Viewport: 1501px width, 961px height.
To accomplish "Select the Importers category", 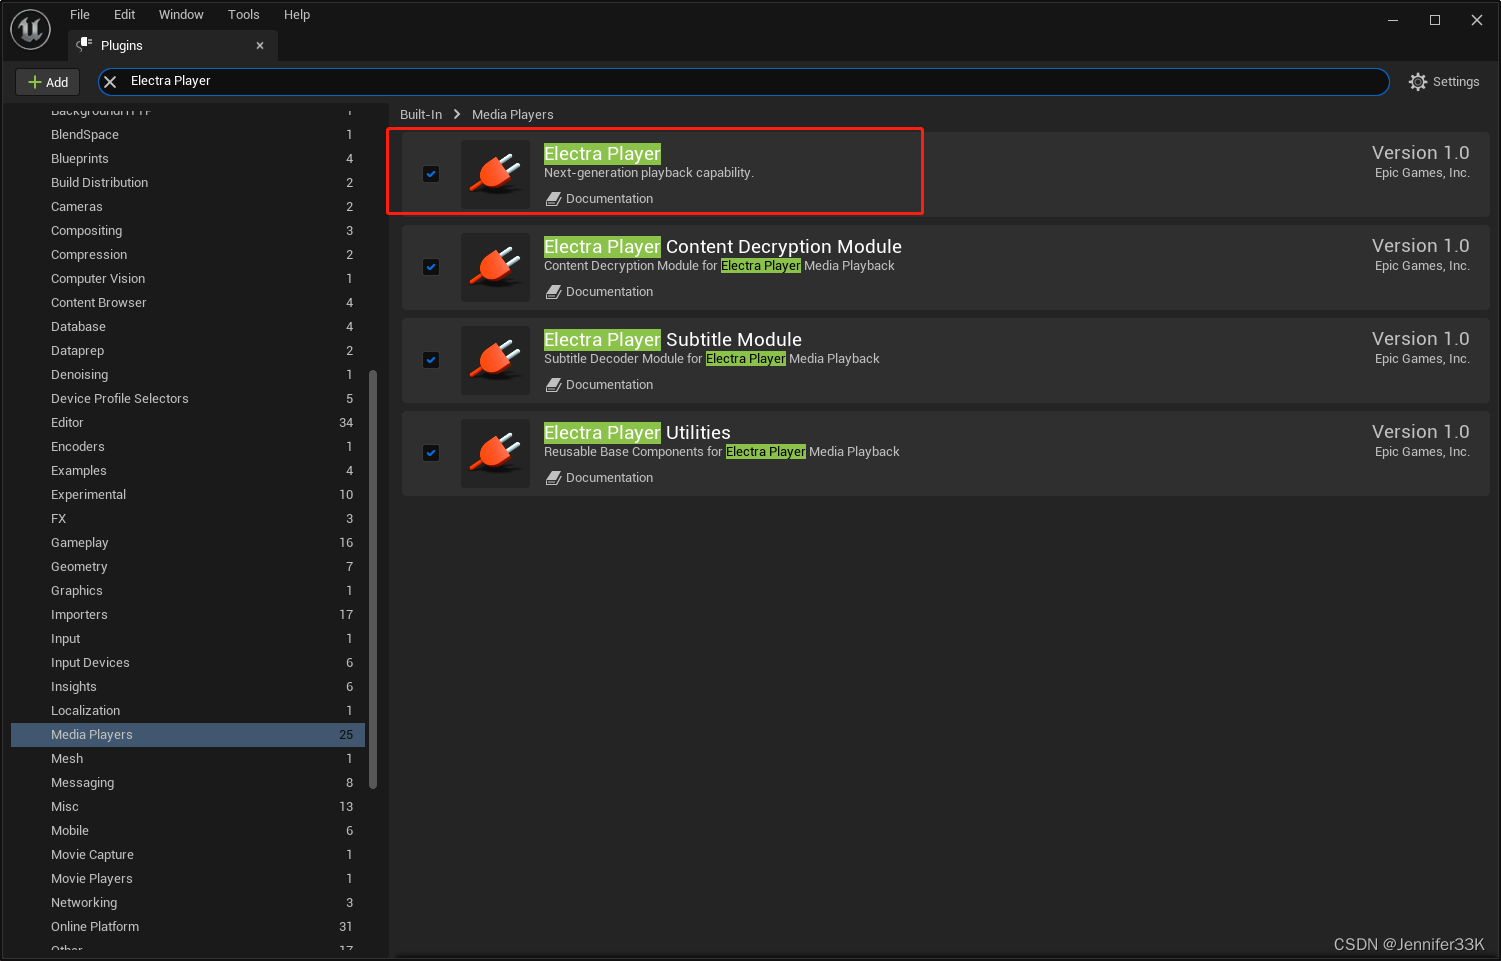I will (x=188, y=615).
